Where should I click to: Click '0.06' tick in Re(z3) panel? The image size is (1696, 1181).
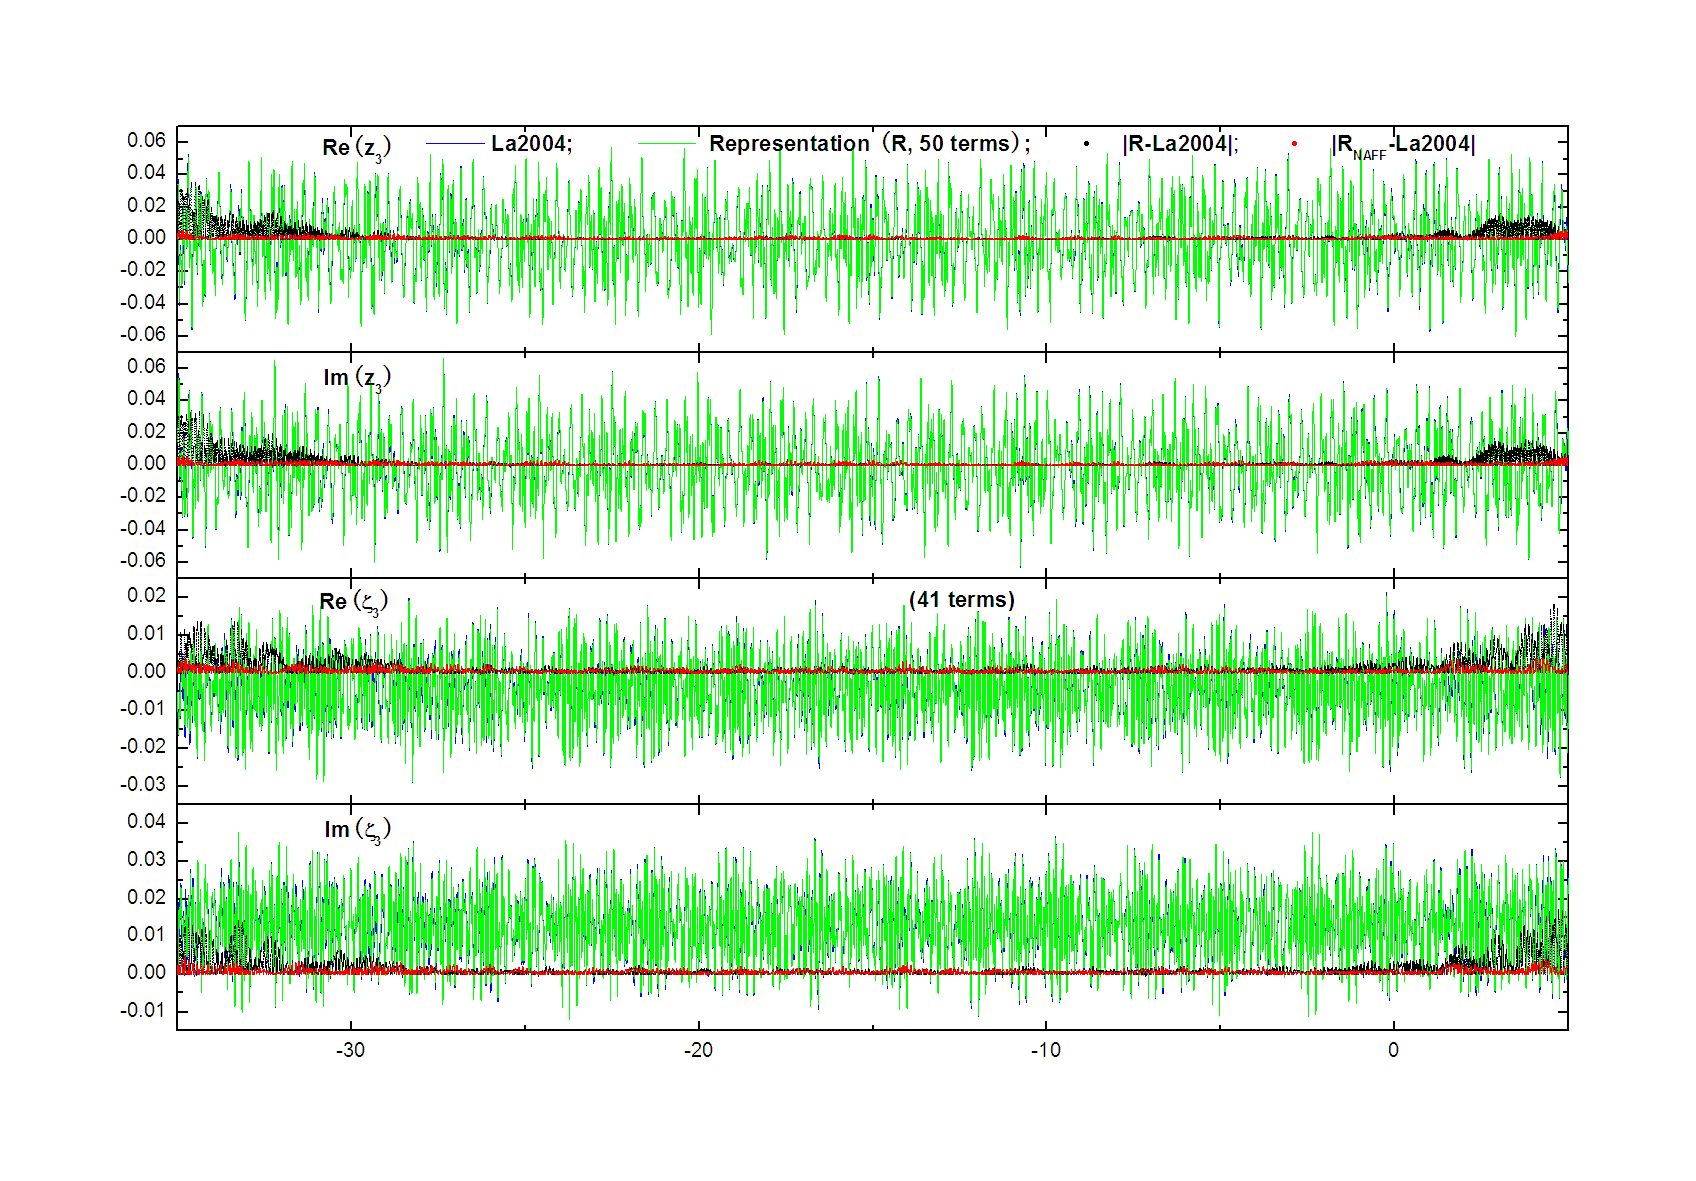point(146,140)
